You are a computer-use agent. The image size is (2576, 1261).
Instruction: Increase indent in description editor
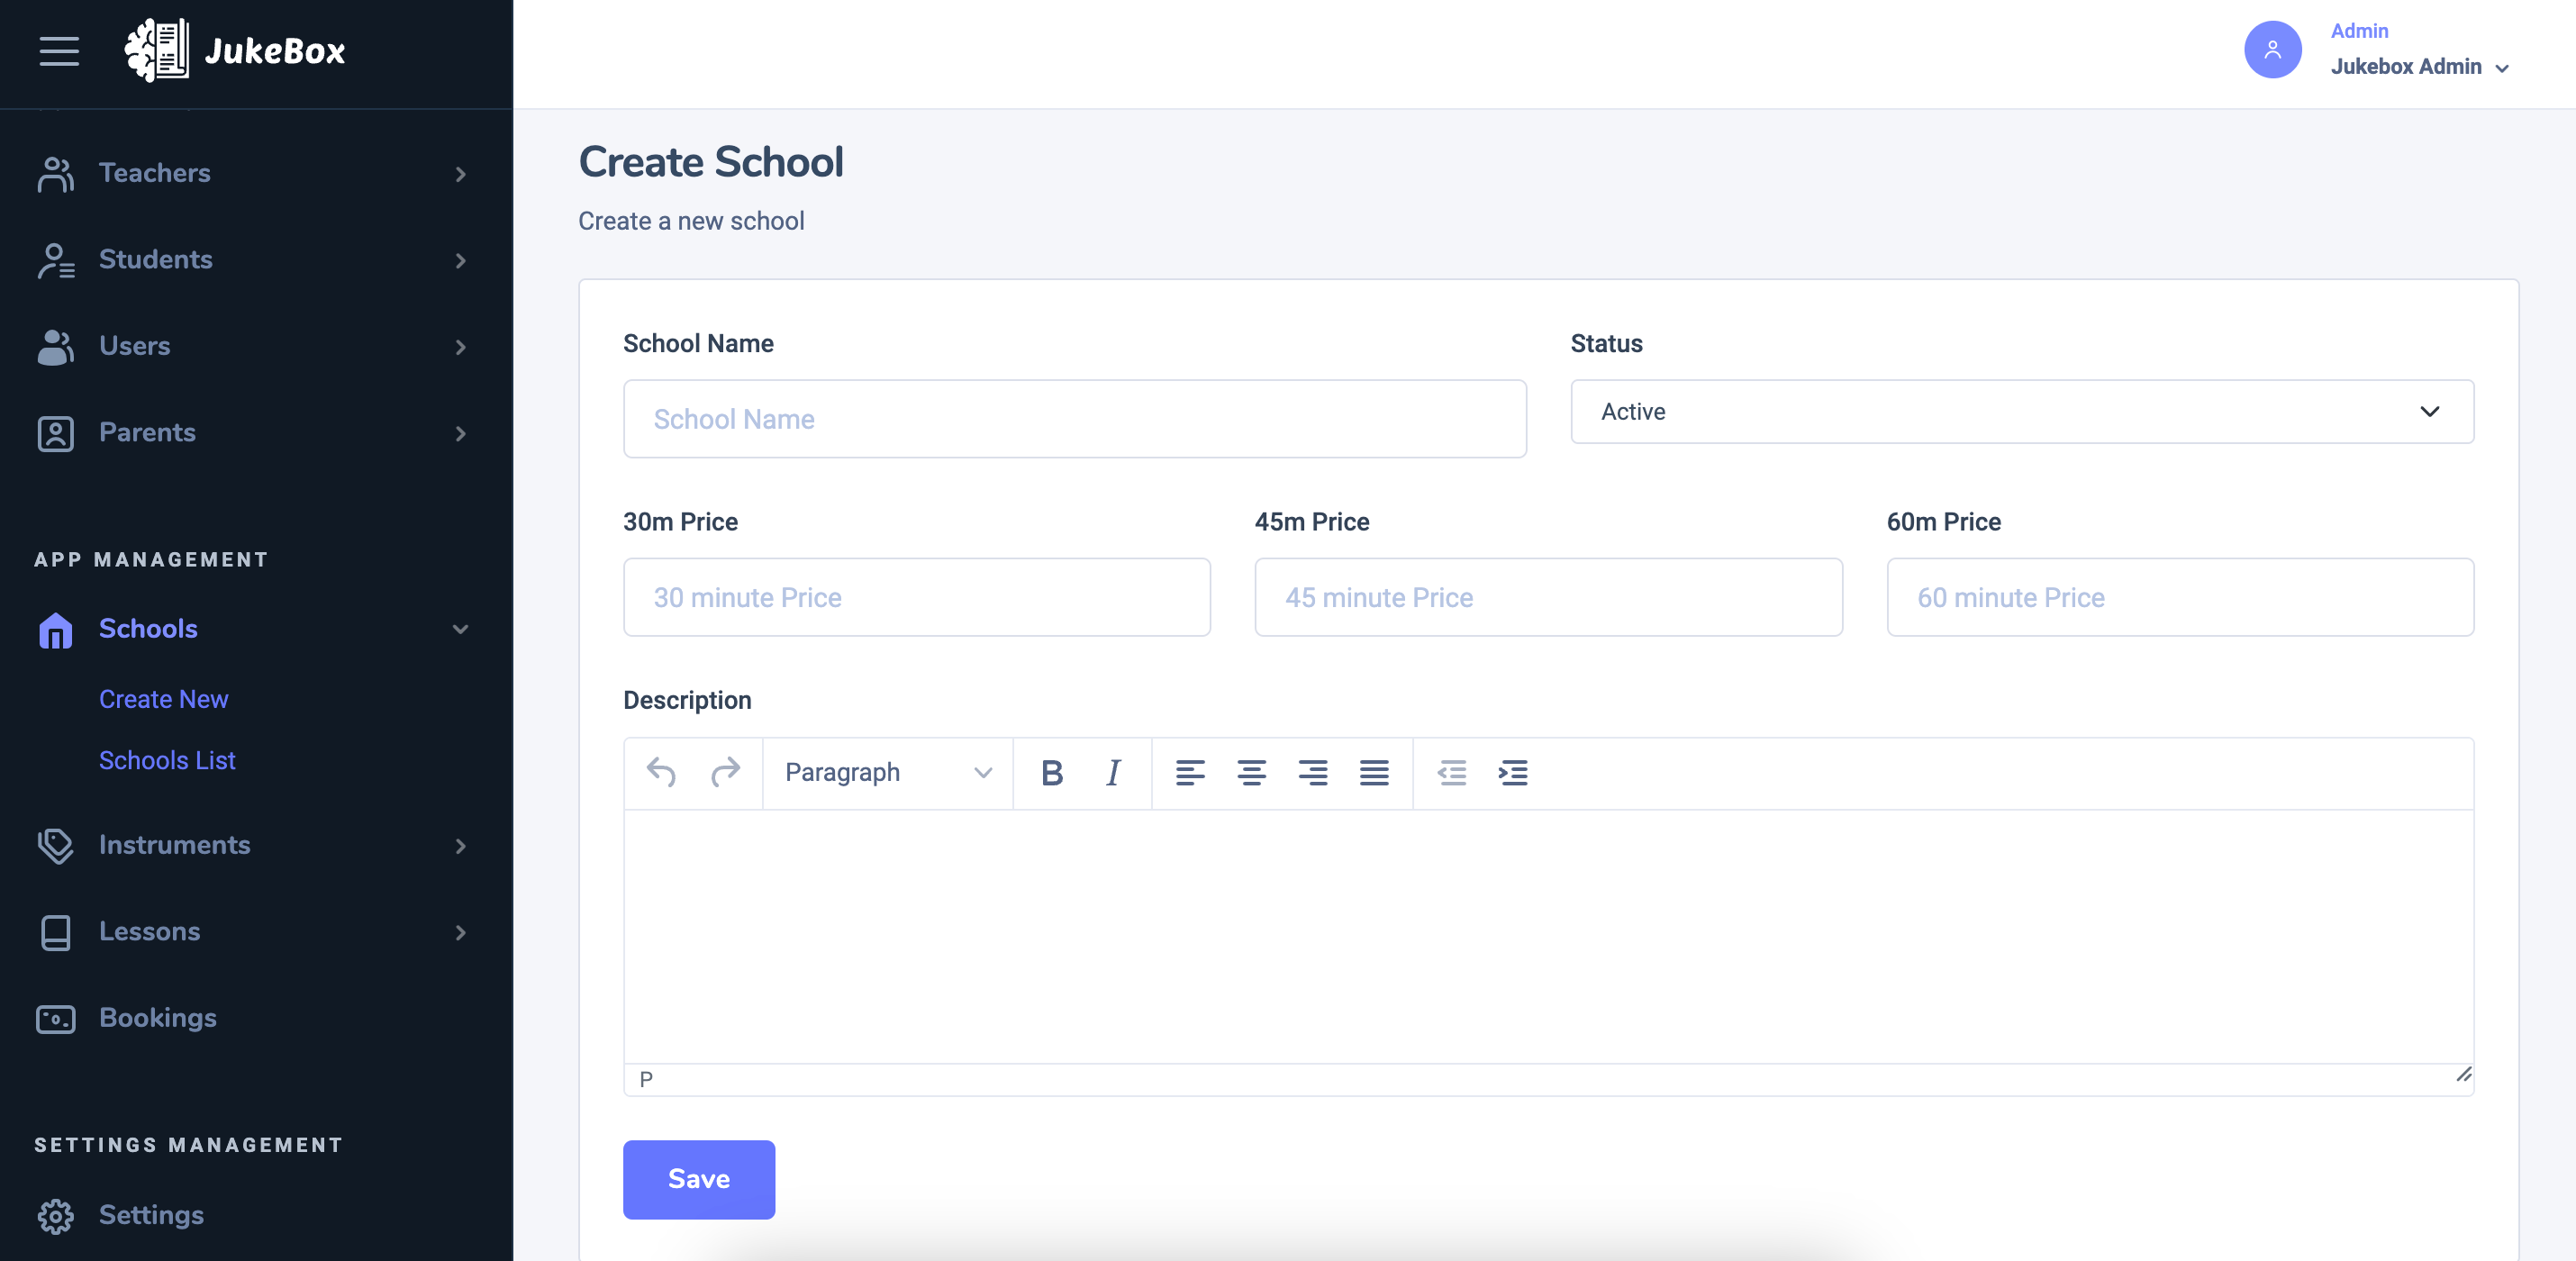coord(1513,772)
